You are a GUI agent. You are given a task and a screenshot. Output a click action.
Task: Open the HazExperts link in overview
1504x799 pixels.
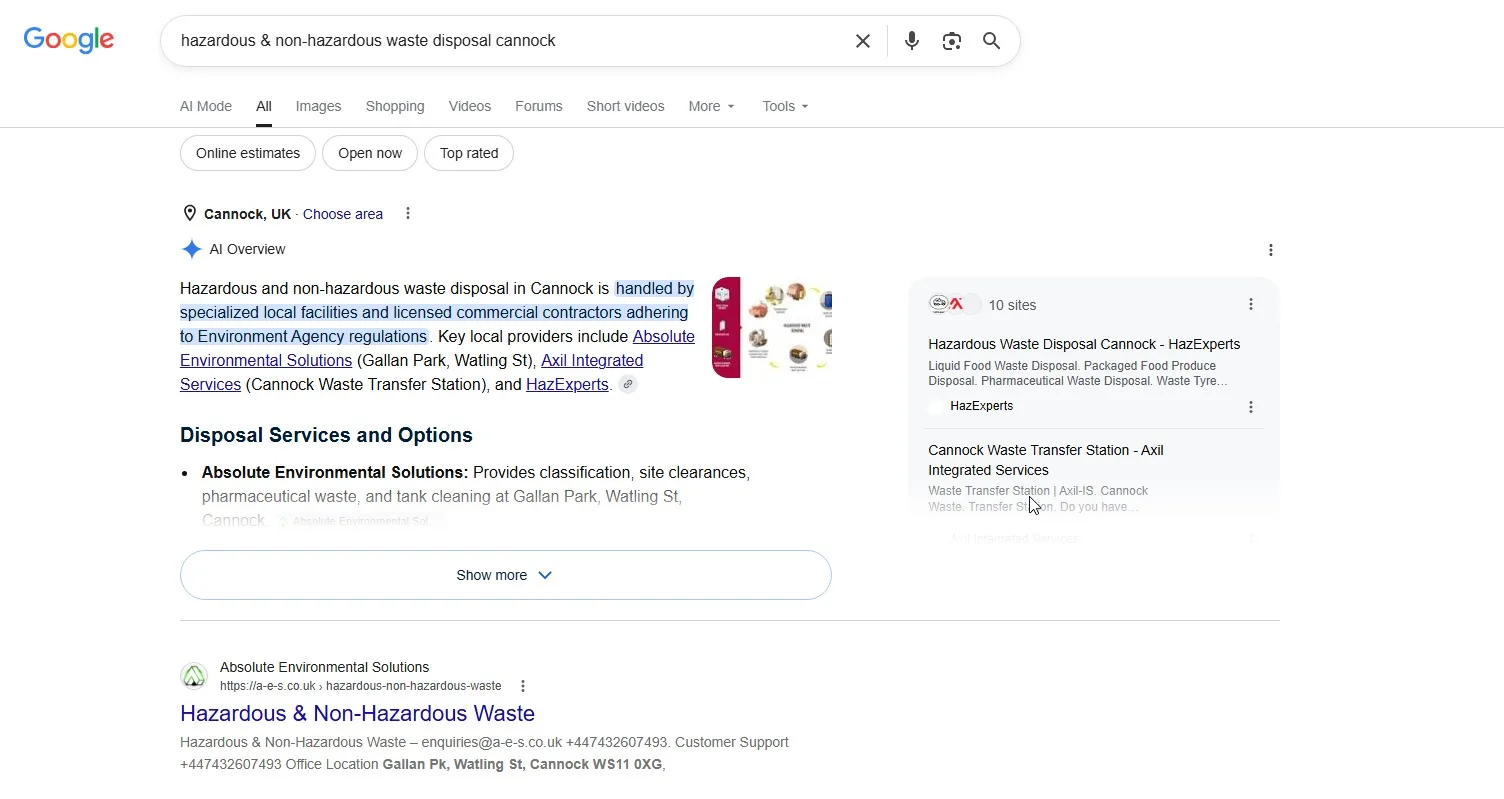click(567, 385)
